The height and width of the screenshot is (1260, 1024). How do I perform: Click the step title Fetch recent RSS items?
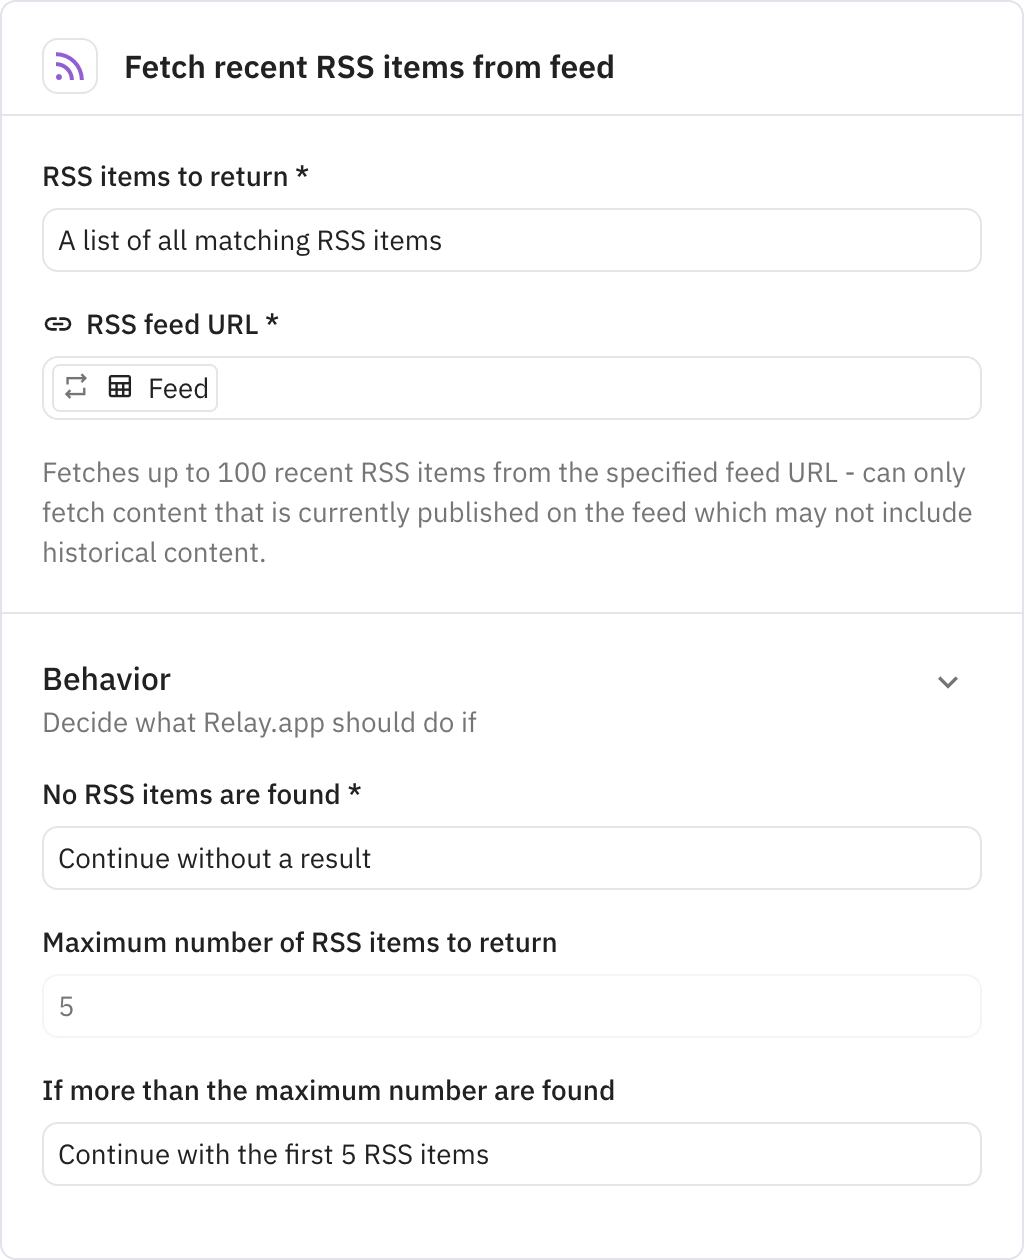(x=370, y=67)
